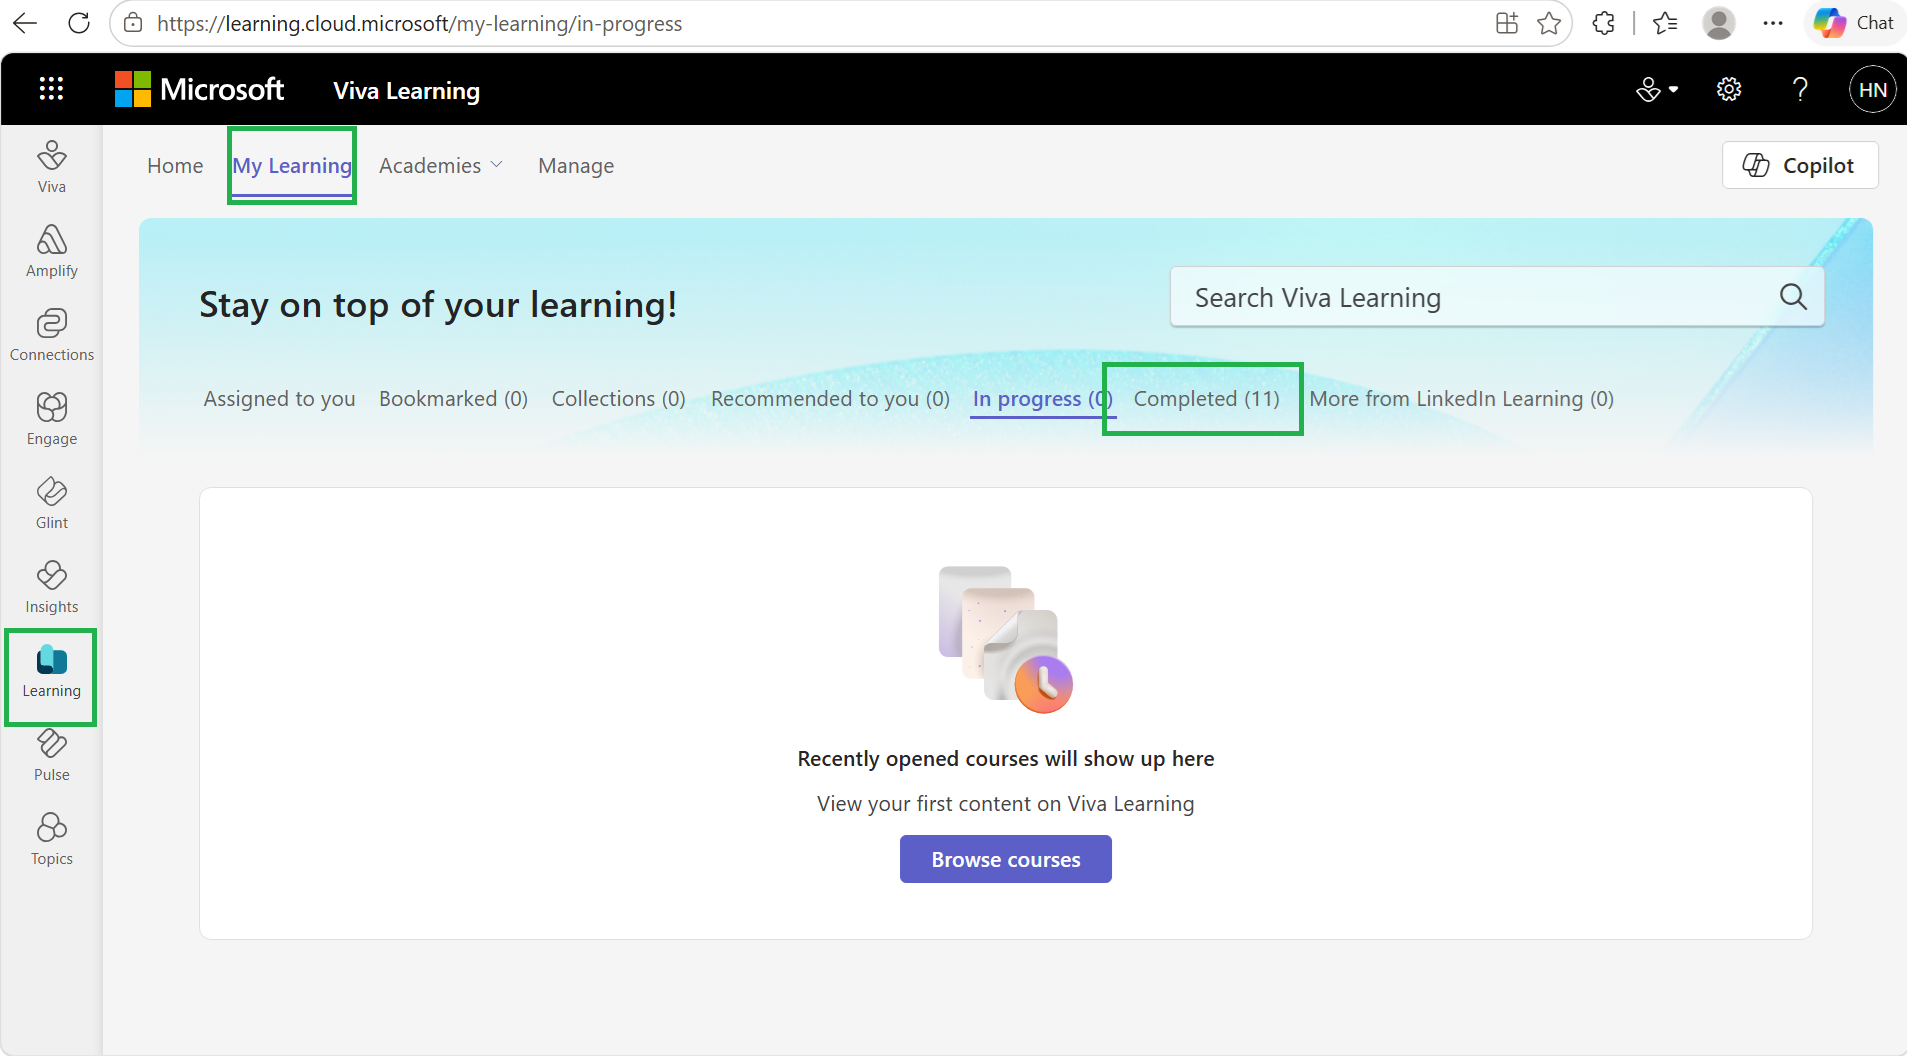Click the Viva Learning title
1907x1056 pixels.
(x=406, y=90)
